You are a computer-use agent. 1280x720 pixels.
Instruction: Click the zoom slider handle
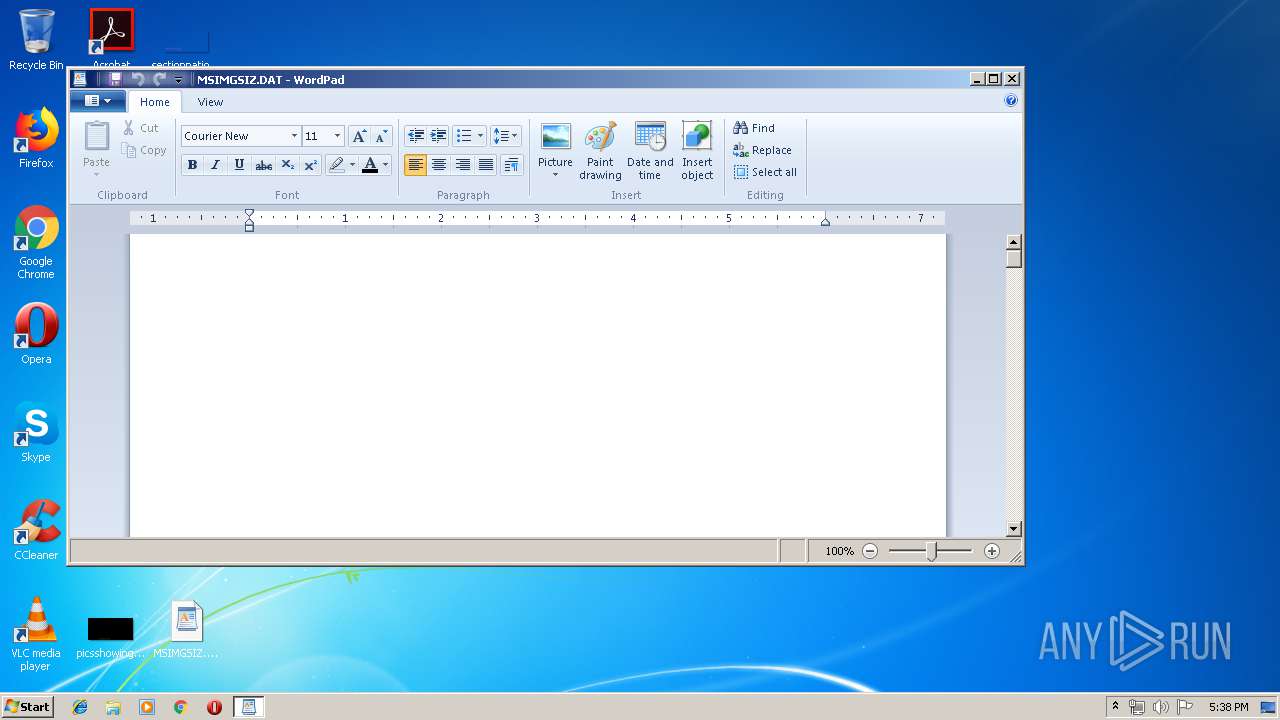coord(931,551)
